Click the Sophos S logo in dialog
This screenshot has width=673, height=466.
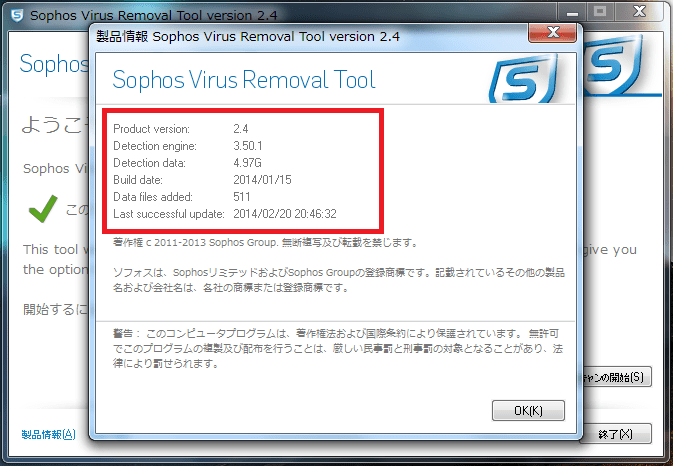(x=523, y=79)
